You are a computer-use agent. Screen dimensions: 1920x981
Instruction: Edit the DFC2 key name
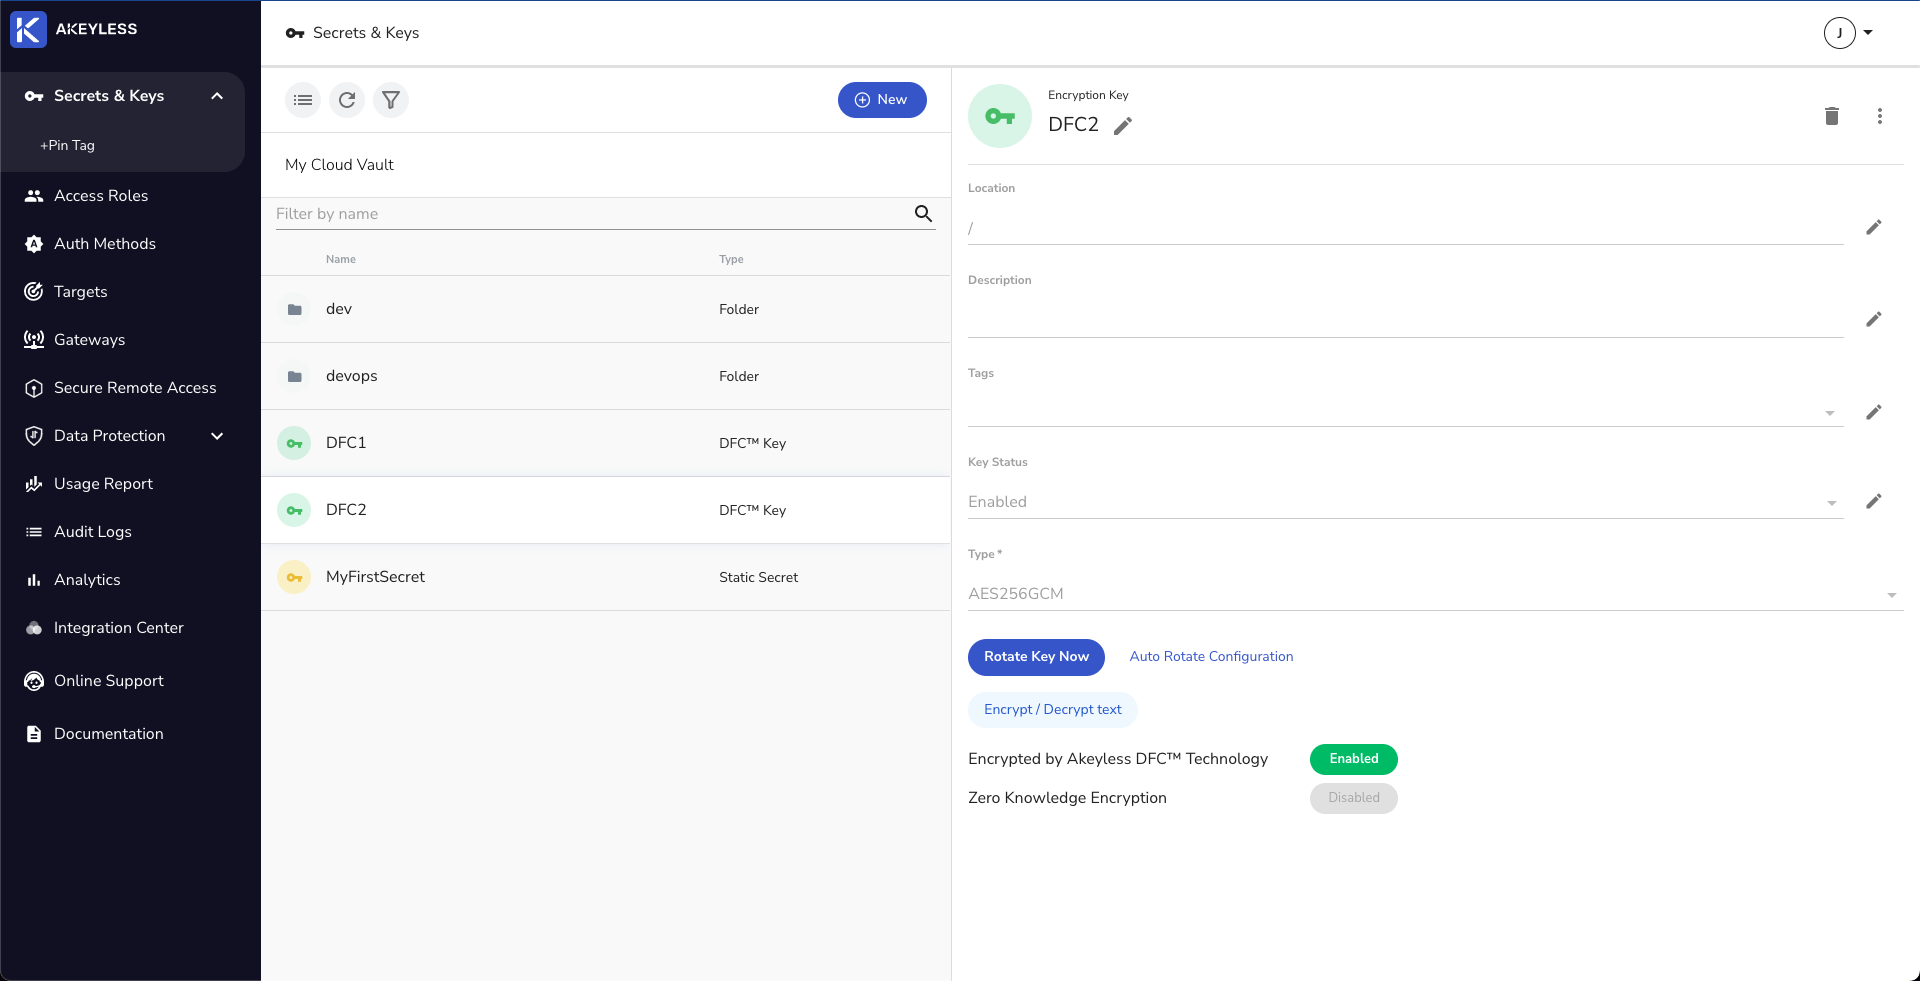(x=1123, y=125)
